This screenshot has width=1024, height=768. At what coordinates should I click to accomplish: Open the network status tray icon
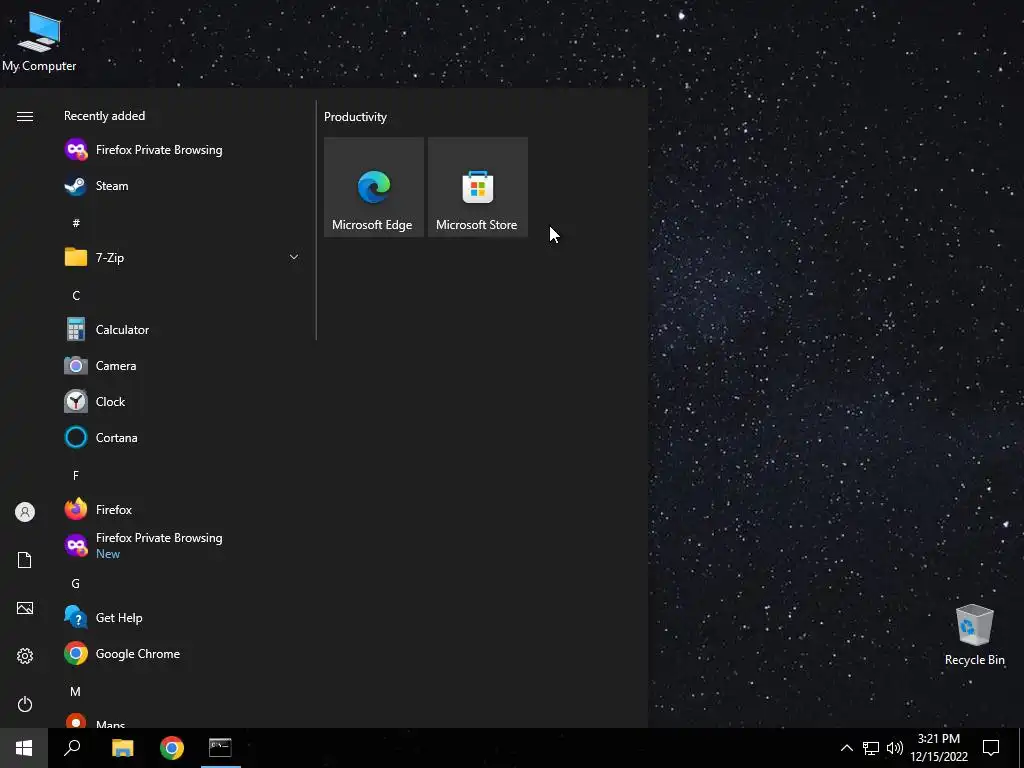pos(871,748)
